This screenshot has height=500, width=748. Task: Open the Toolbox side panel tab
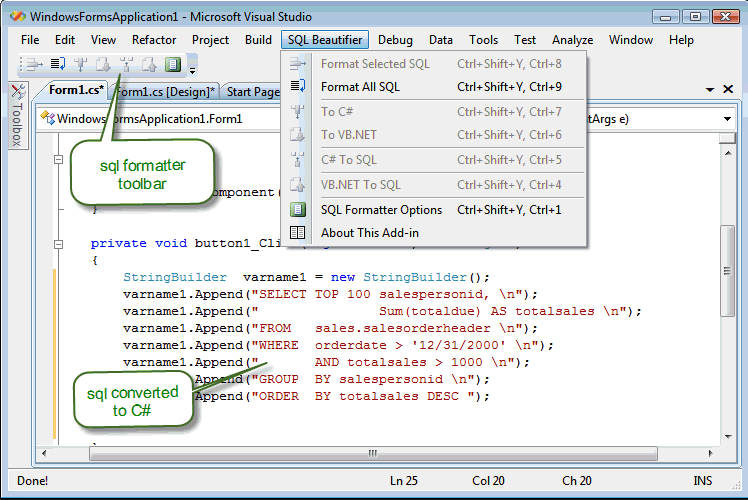click(x=18, y=116)
